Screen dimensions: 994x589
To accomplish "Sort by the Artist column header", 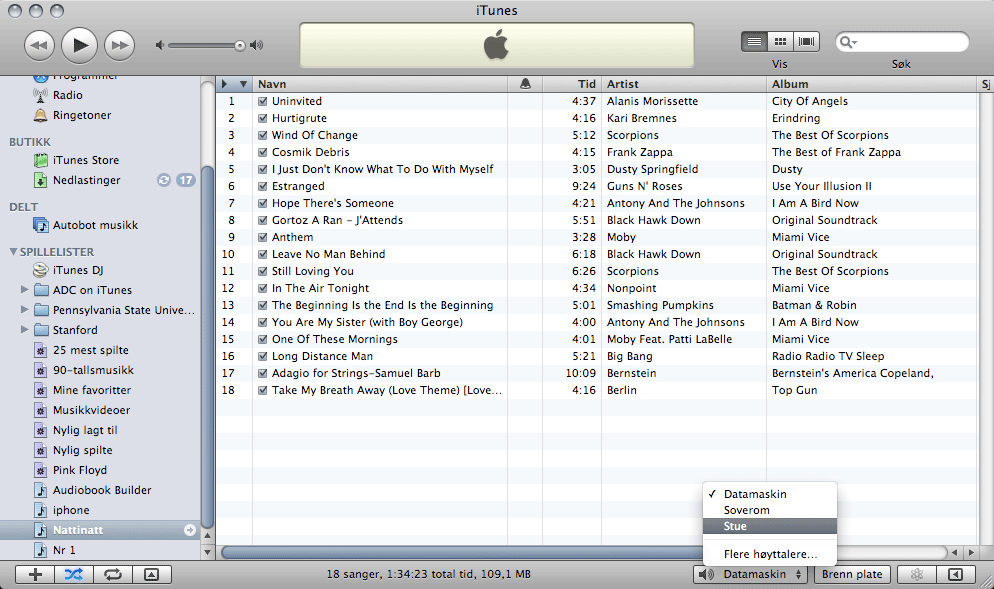I will point(683,84).
